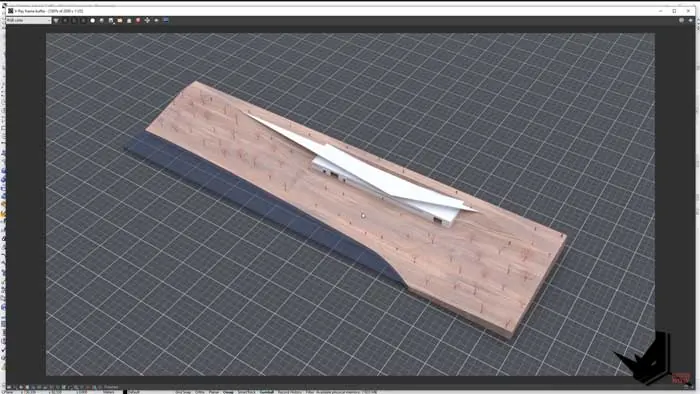
Task: Toggle Record History in the status bar
Action: tap(290, 392)
